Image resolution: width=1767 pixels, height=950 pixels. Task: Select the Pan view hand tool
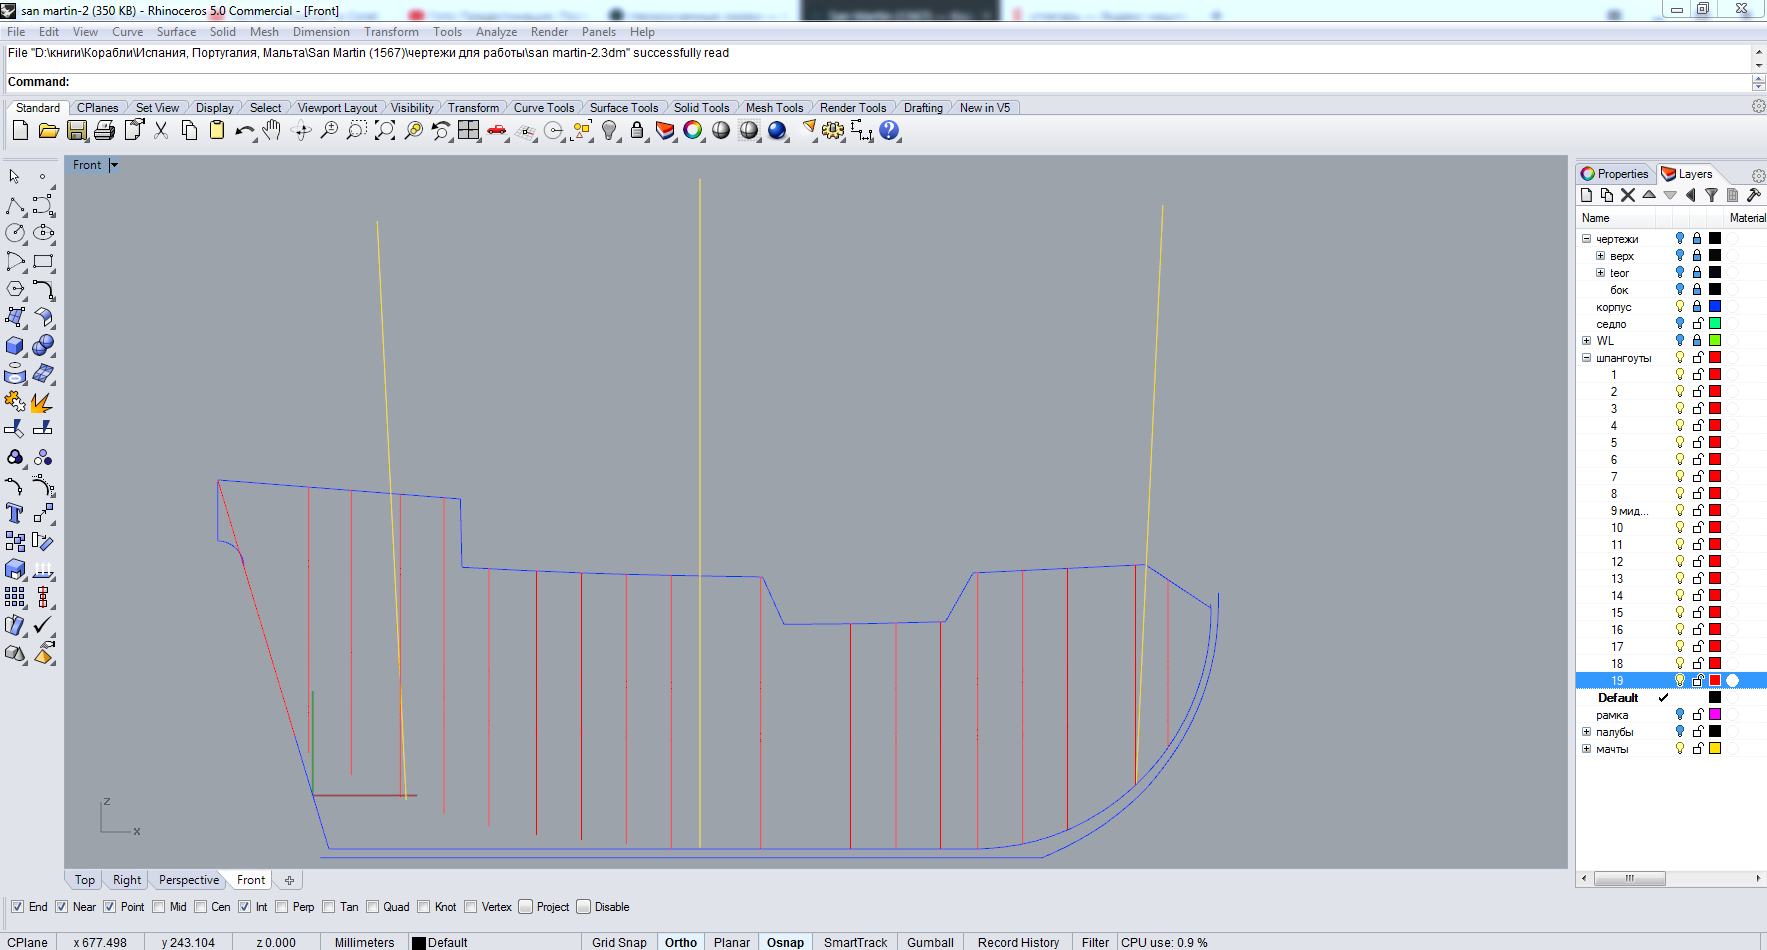pyautogui.click(x=272, y=131)
